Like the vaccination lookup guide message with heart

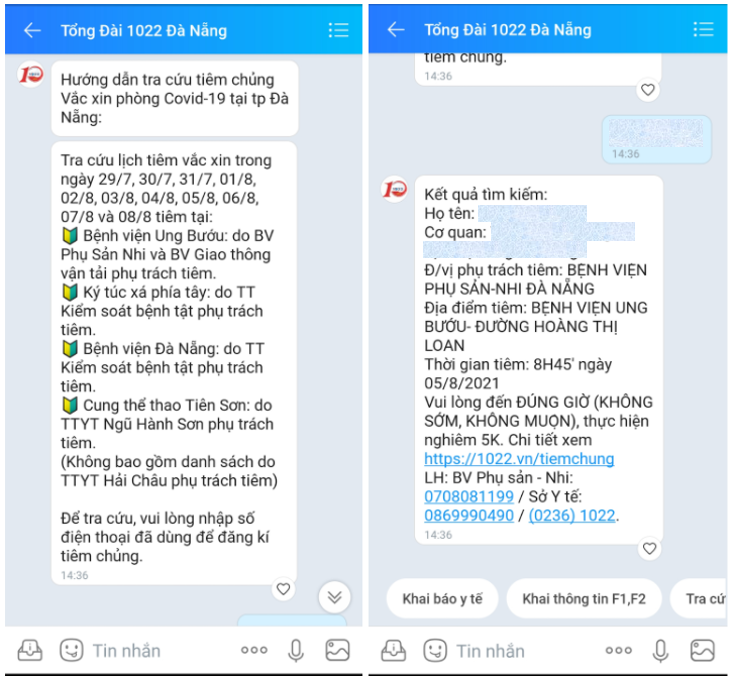click(x=283, y=589)
